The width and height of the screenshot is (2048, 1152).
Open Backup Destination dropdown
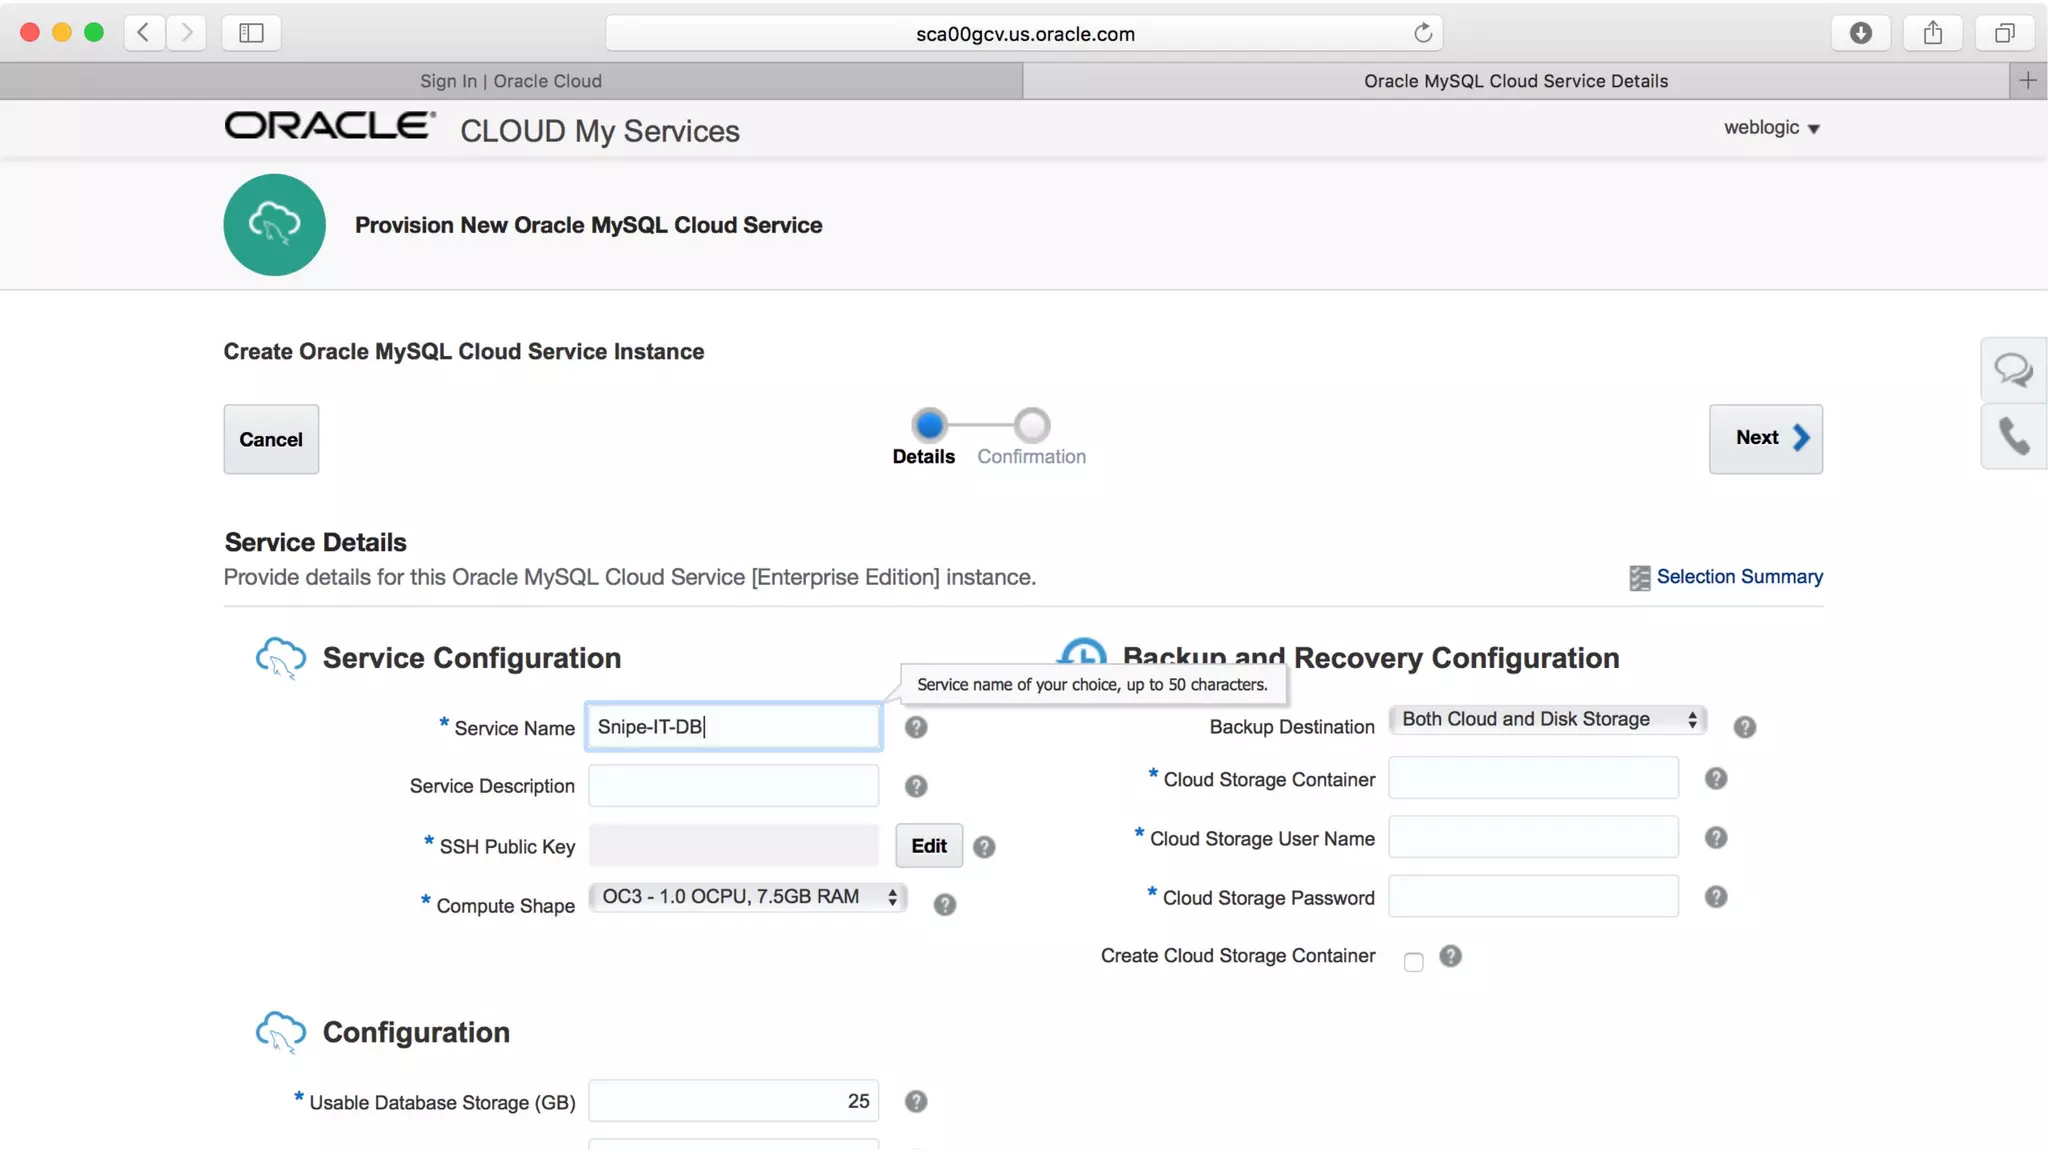click(1547, 720)
